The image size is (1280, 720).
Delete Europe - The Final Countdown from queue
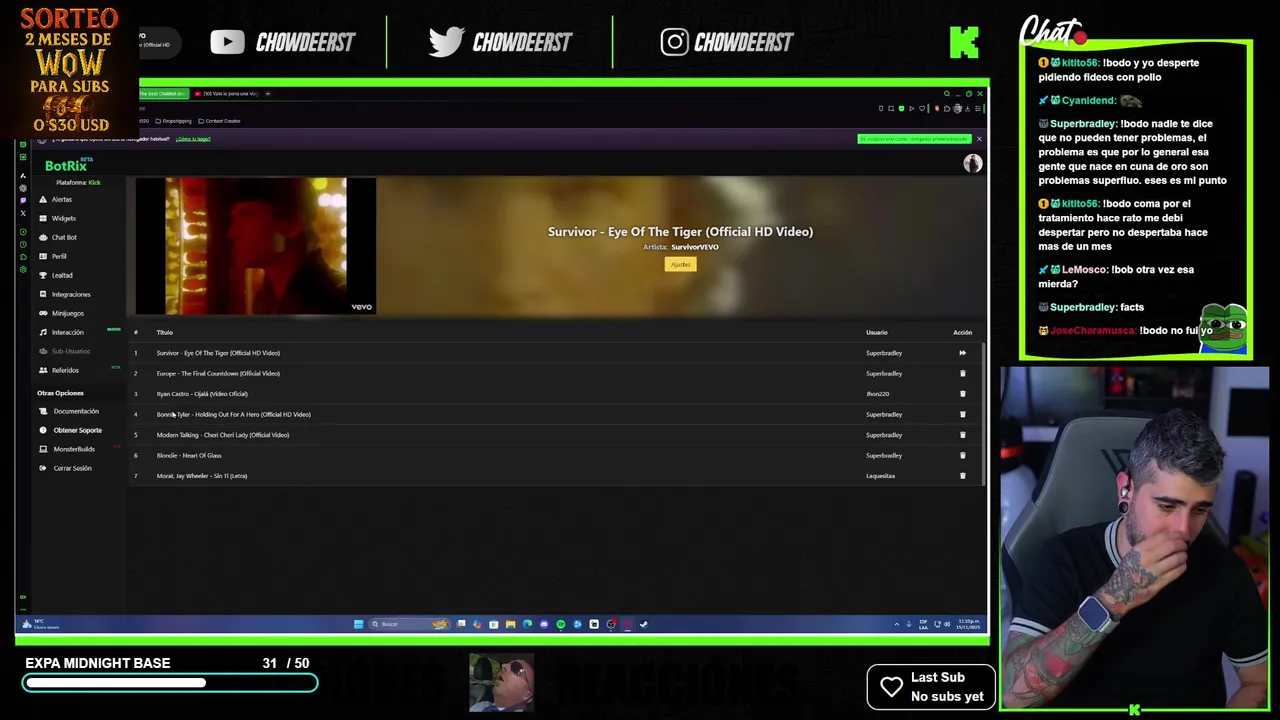coord(962,373)
